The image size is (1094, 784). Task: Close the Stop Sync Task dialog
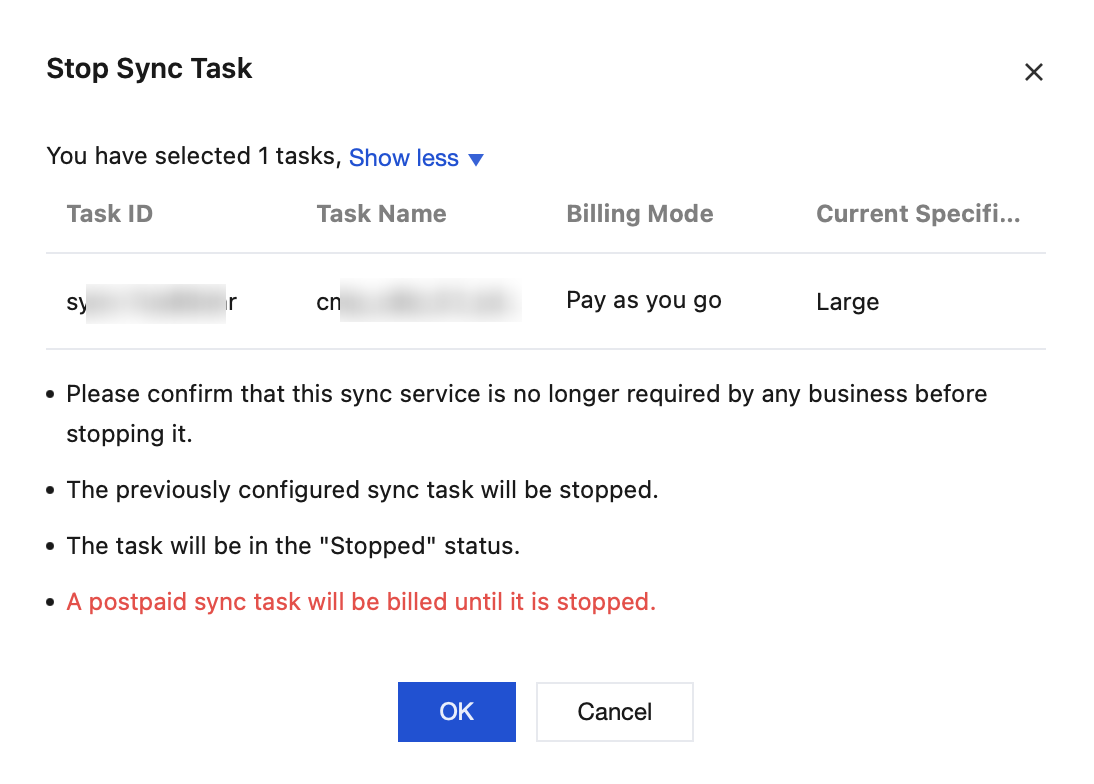pyautogui.click(x=1034, y=72)
